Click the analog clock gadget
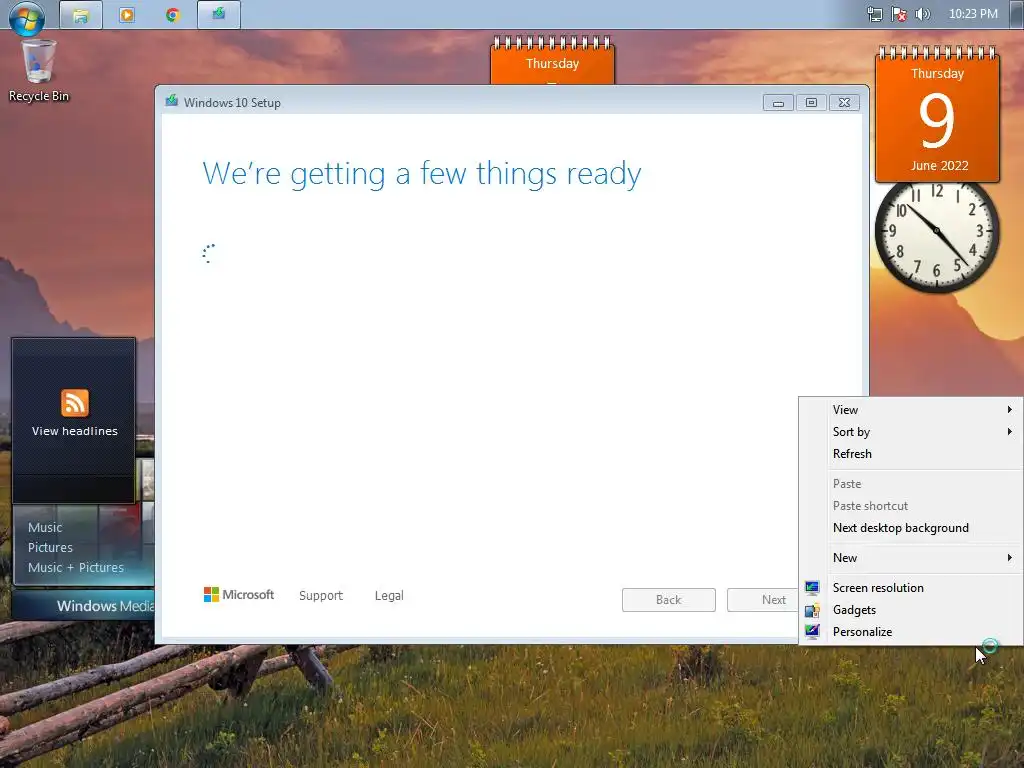The image size is (1024, 768). click(936, 236)
